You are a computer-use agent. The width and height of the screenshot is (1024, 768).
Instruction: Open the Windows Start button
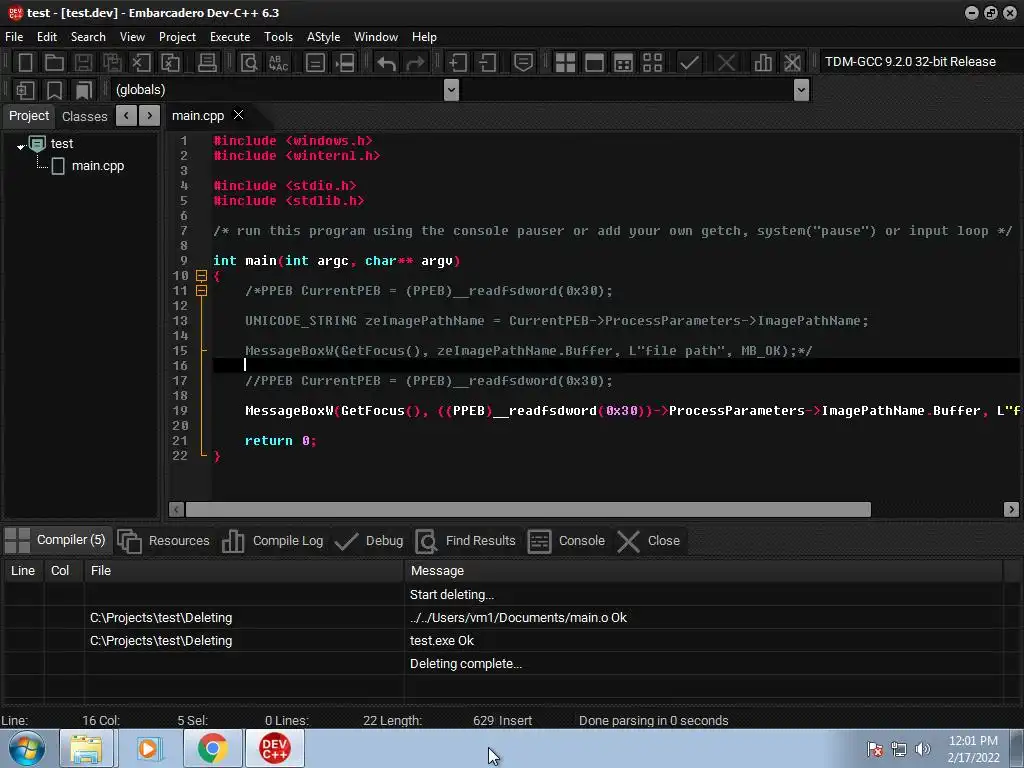[x=26, y=748]
